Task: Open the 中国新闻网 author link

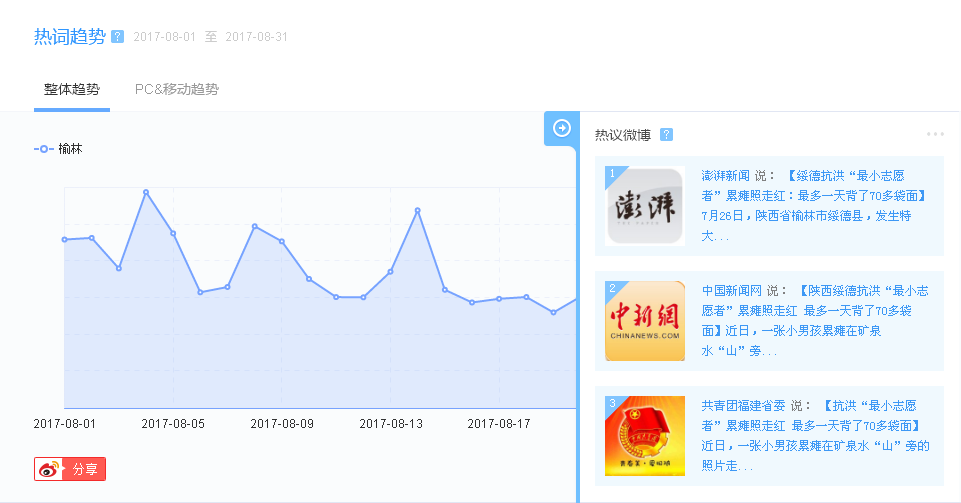Action: [731, 290]
